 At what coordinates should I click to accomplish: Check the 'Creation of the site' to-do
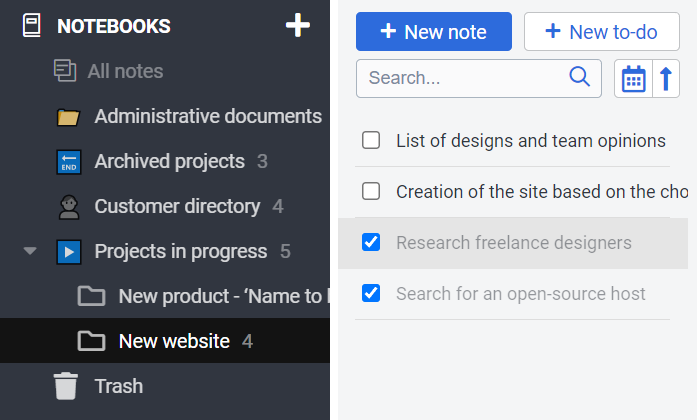tap(371, 191)
